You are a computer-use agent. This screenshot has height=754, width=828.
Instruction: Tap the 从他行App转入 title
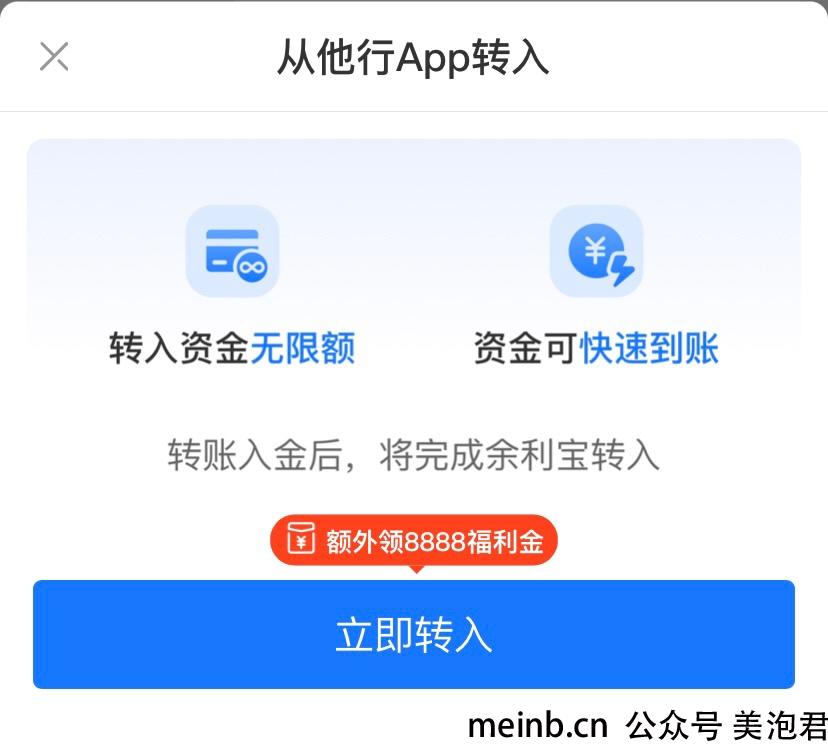point(413,57)
